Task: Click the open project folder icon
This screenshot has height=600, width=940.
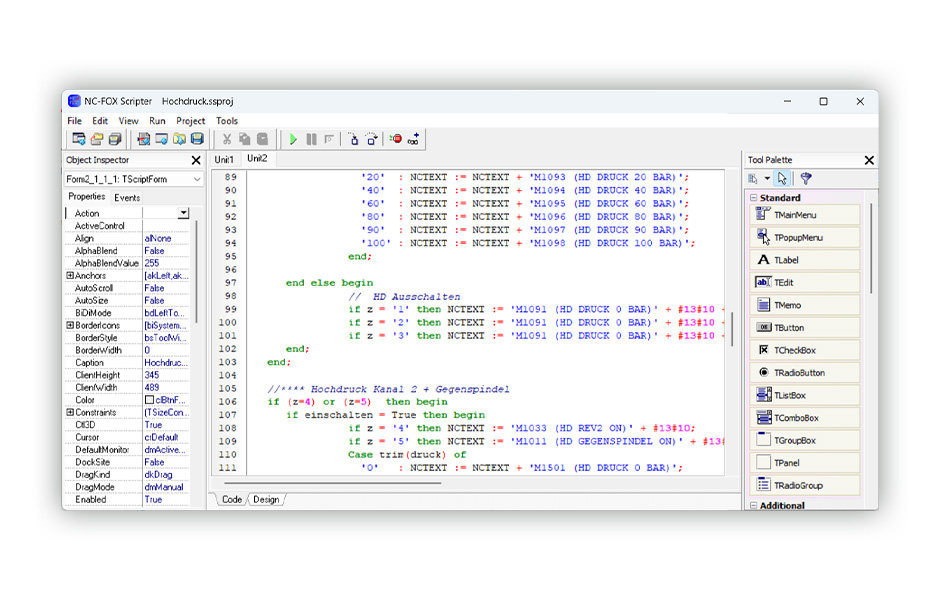Action: point(97,139)
